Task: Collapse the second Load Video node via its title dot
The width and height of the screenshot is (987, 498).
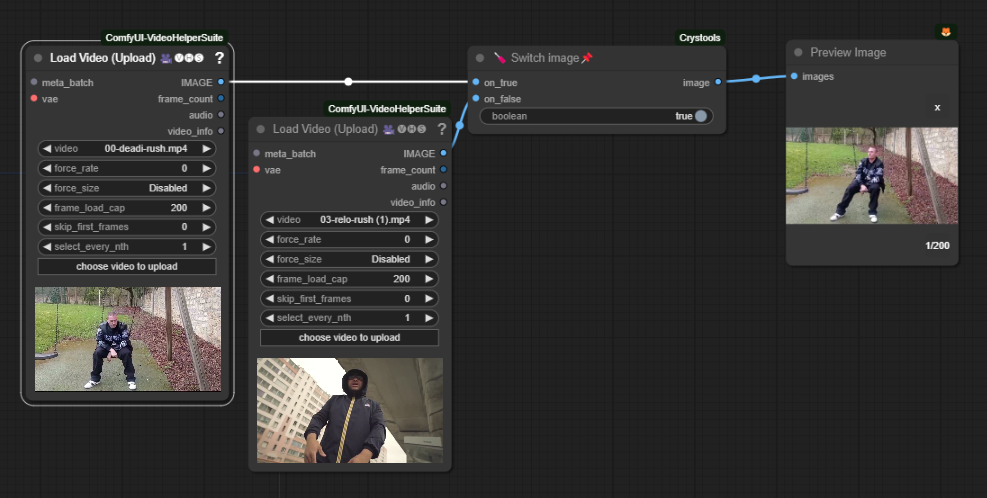Action: (x=261, y=129)
